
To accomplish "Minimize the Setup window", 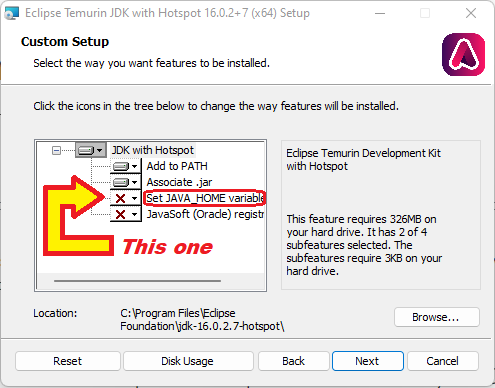I will click(380, 13).
